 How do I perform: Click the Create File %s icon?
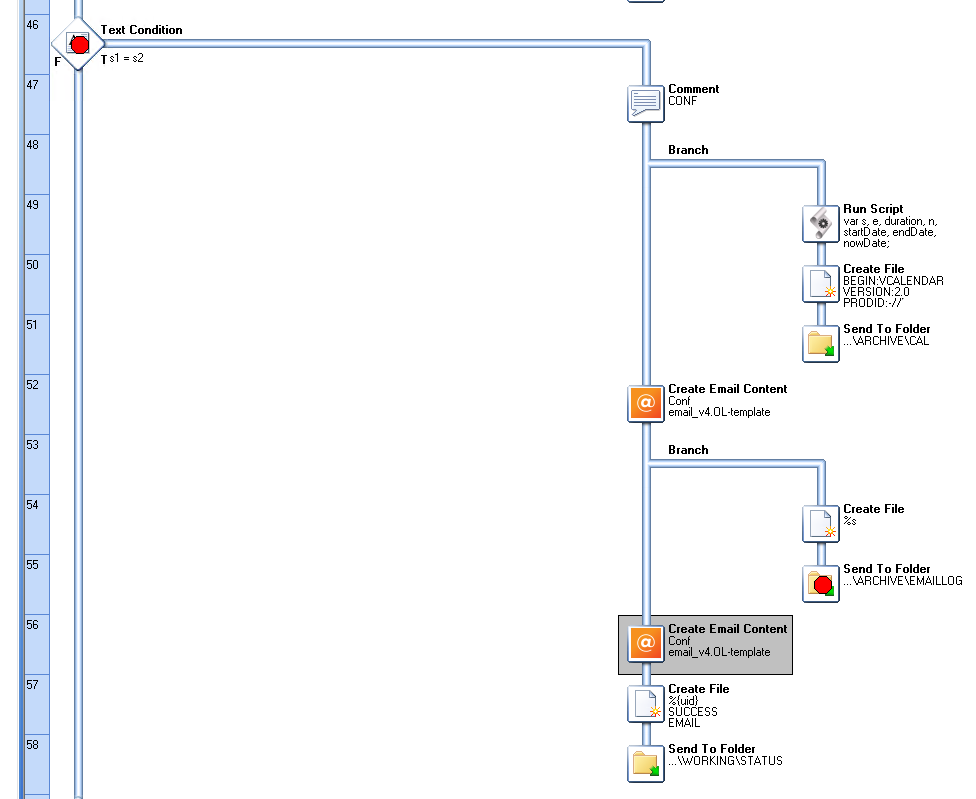pyautogui.click(x=820, y=523)
